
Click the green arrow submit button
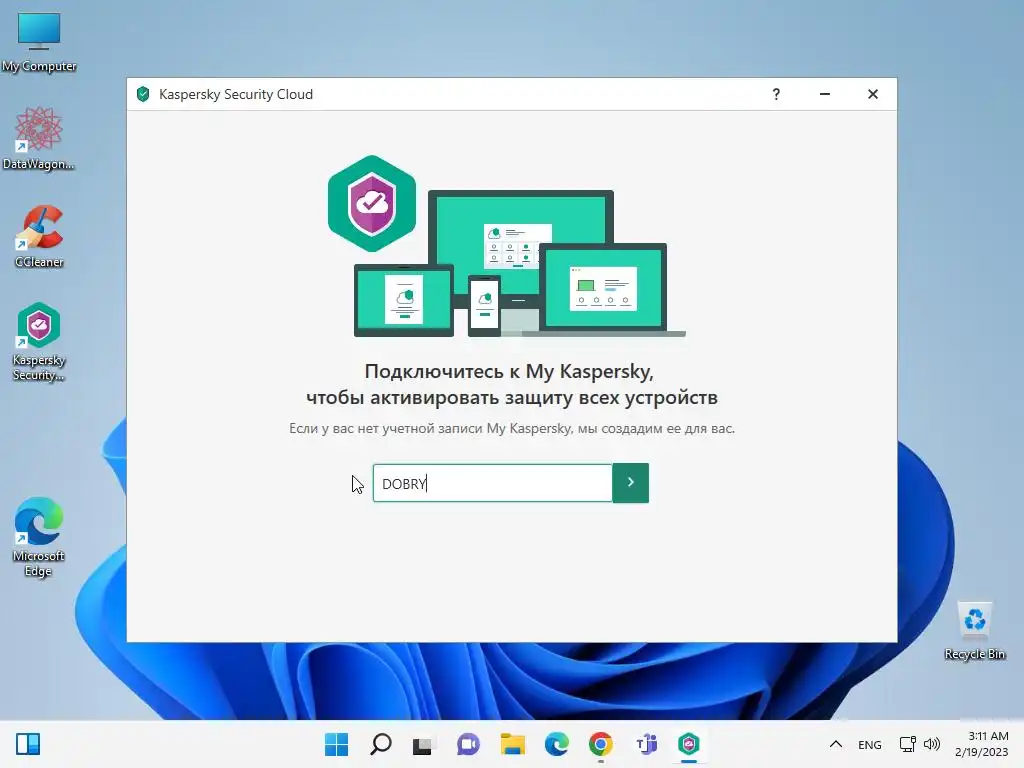click(630, 483)
